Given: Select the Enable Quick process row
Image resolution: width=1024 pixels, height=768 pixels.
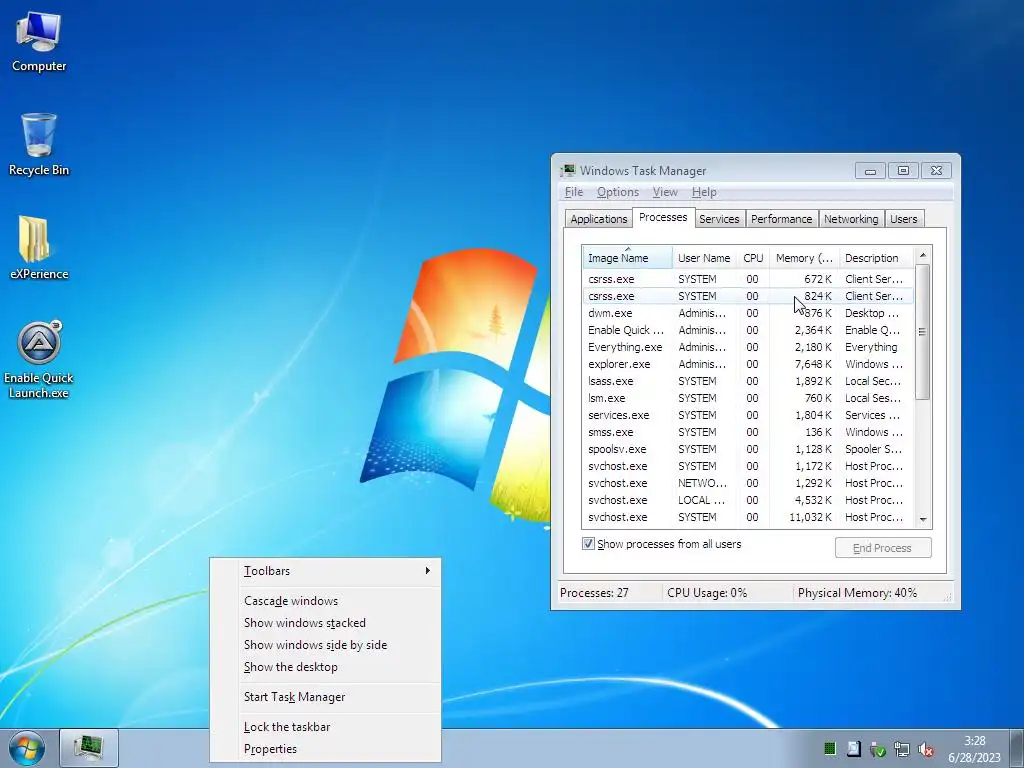Looking at the screenshot, I should pos(748,330).
